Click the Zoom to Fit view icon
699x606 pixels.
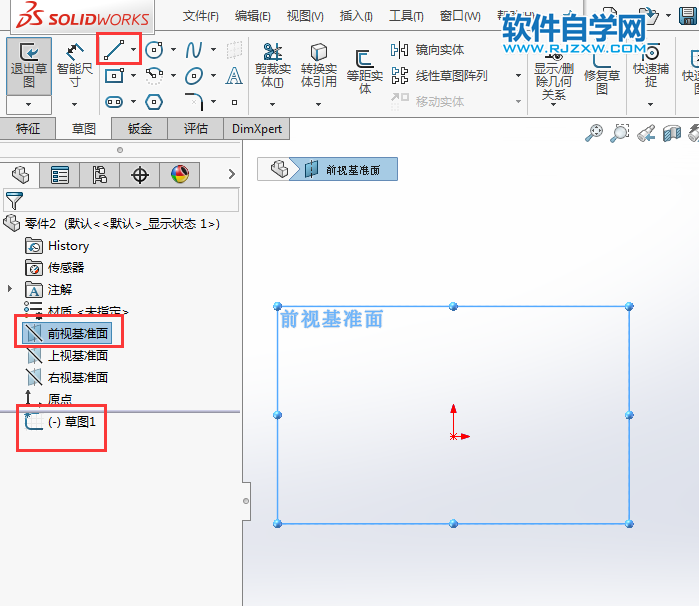pos(594,133)
